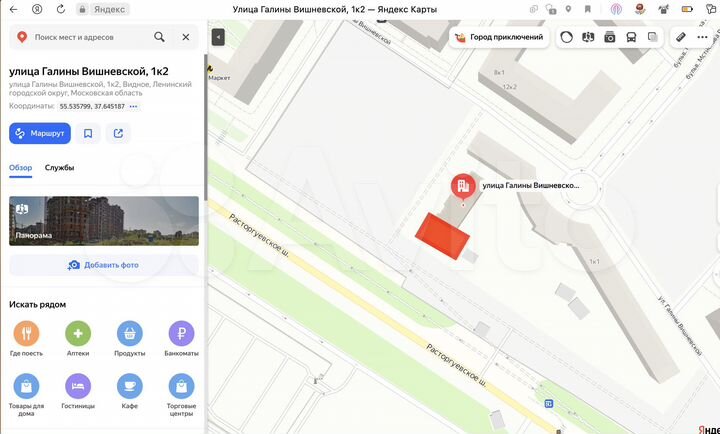Image resolution: width=720 pixels, height=434 pixels.
Task: Search nearby Торговые центры
Action: 181,395
